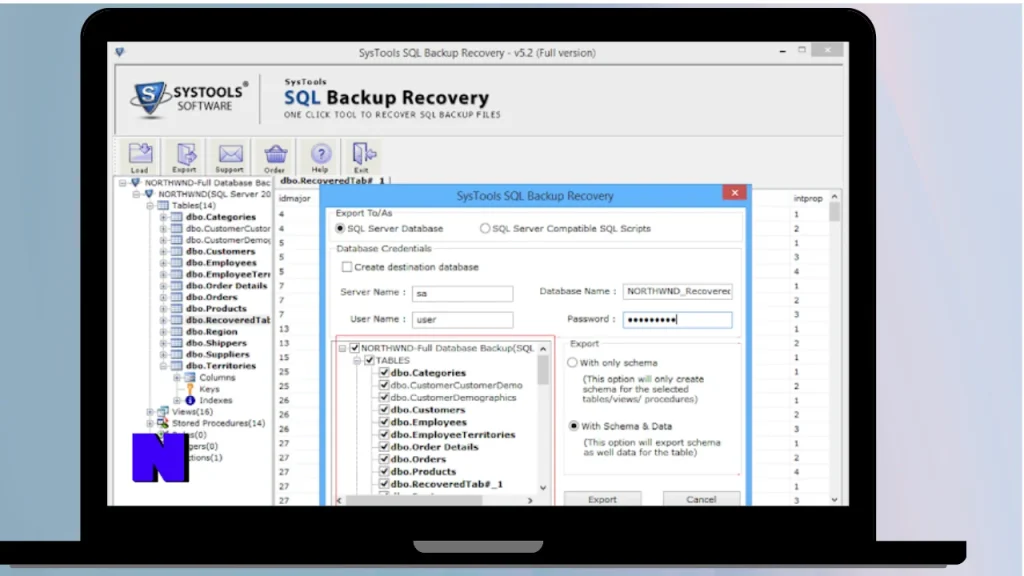Click the Exit toolbar icon

tap(363, 157)
